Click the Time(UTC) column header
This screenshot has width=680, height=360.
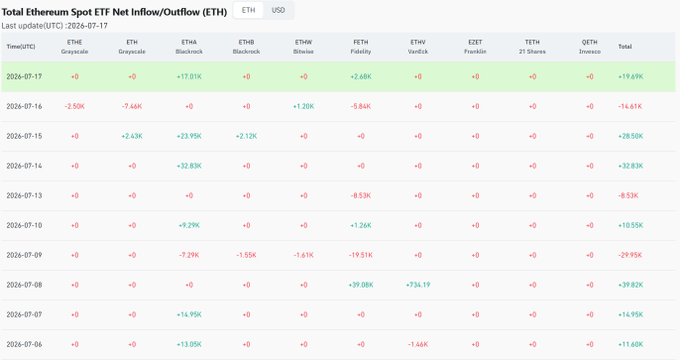[21, 47]
